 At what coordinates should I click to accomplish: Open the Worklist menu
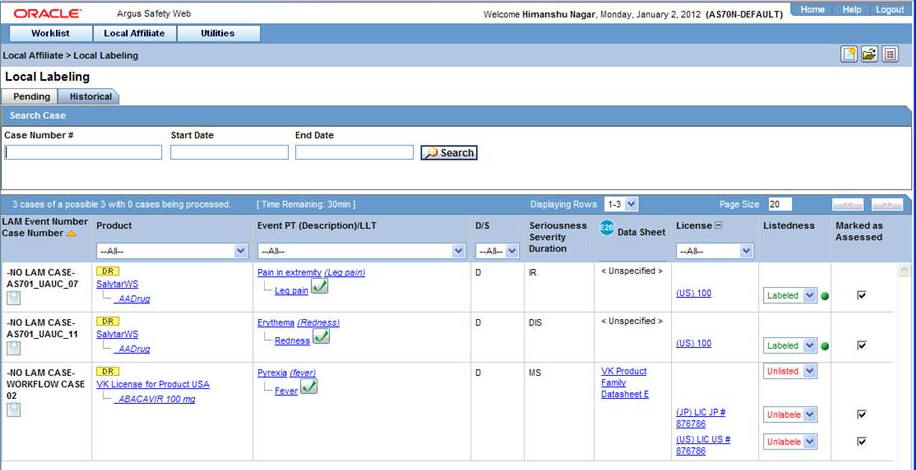coord(50,33)
